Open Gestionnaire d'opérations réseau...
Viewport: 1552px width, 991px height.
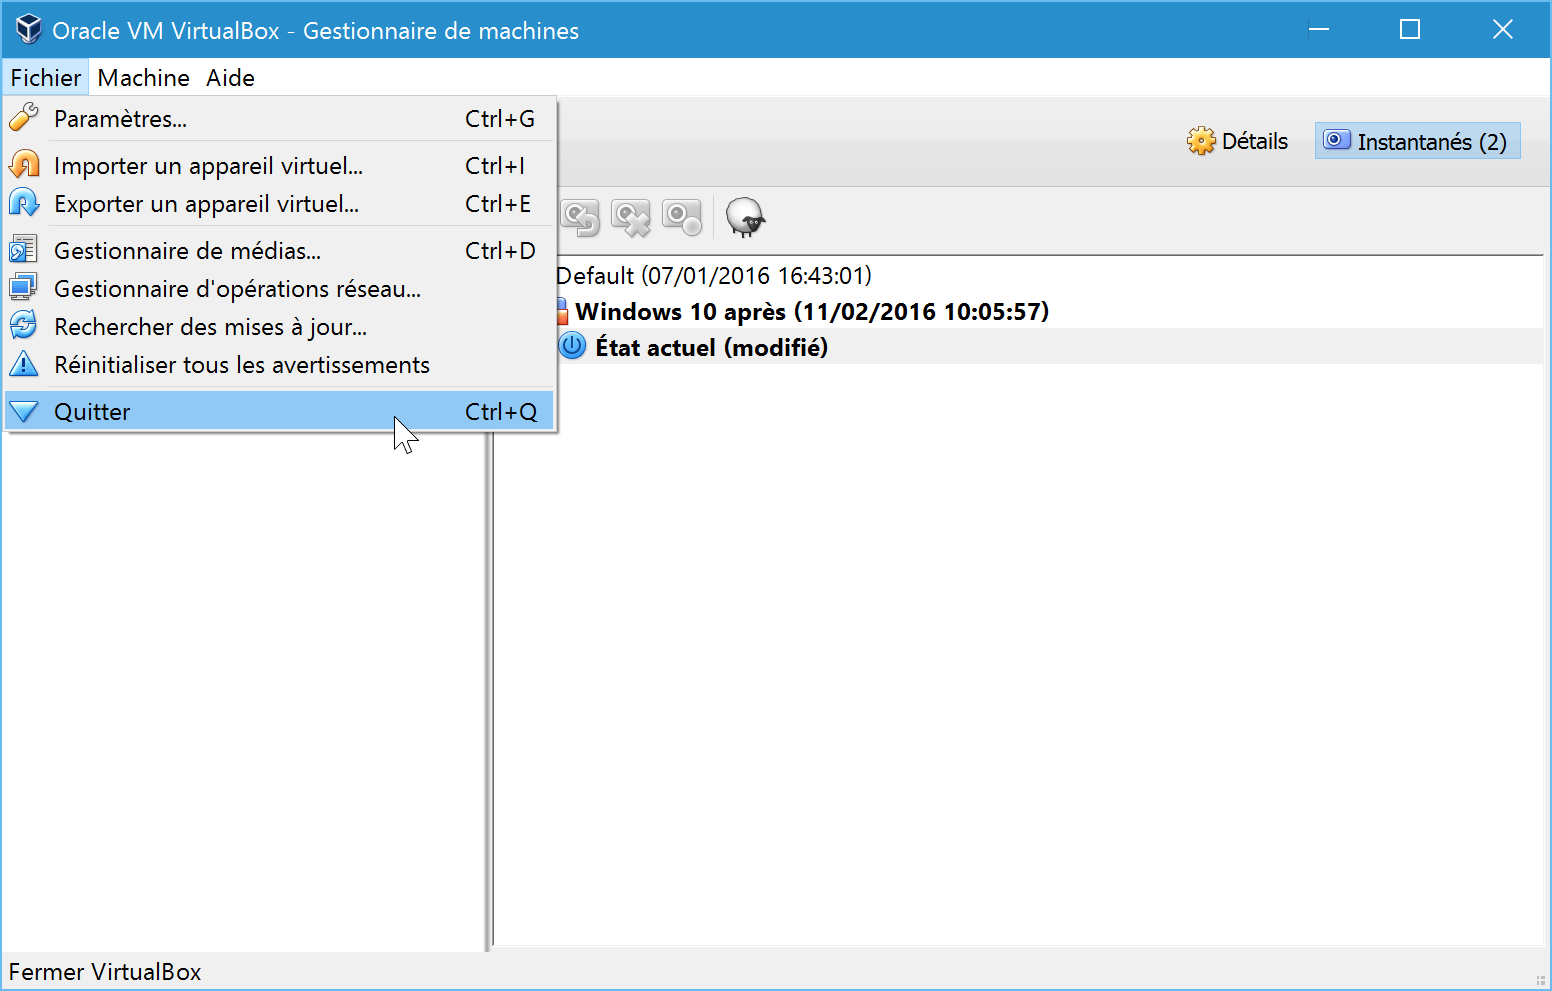pyautogui.click(x=279, y=289)
